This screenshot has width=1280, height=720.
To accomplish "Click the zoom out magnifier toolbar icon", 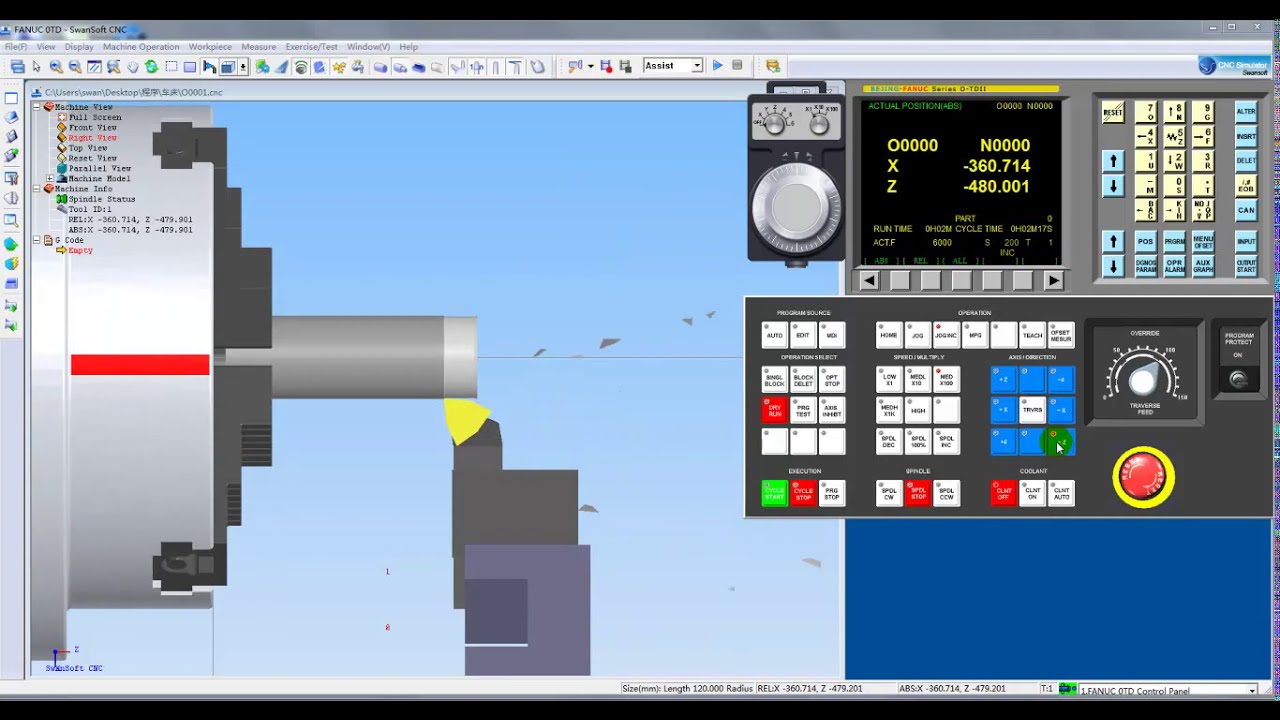I will 75,67.
